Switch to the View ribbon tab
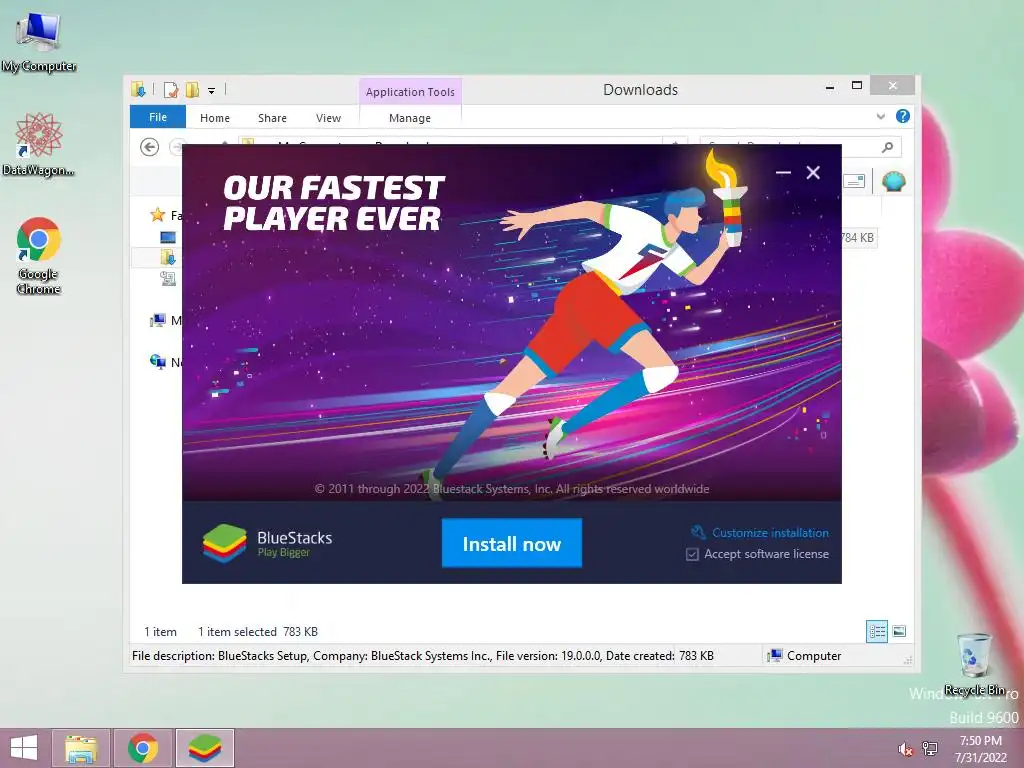 (x=328, y=118)
